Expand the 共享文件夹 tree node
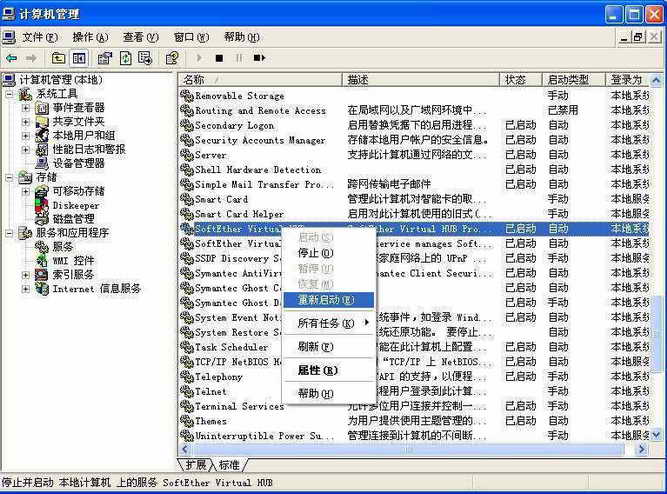This screenshot has width=667, height=494. (26, 121)
